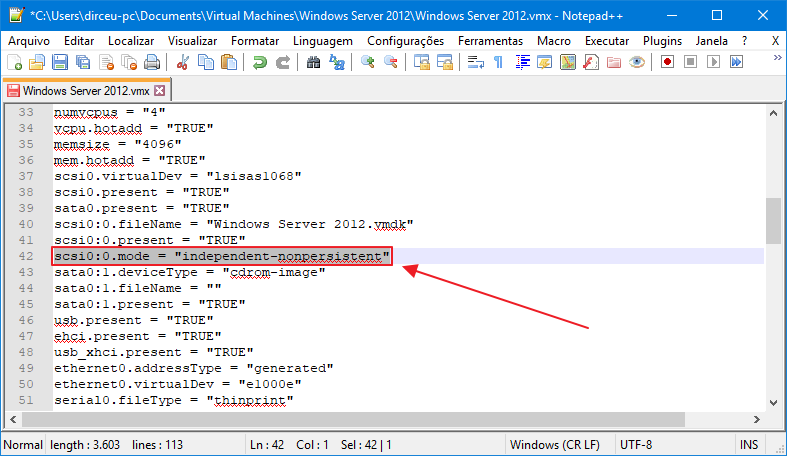The image size is (787, 456).
Task: Click the grey Redo arrow icon
Action: click(x=283, y=63)
